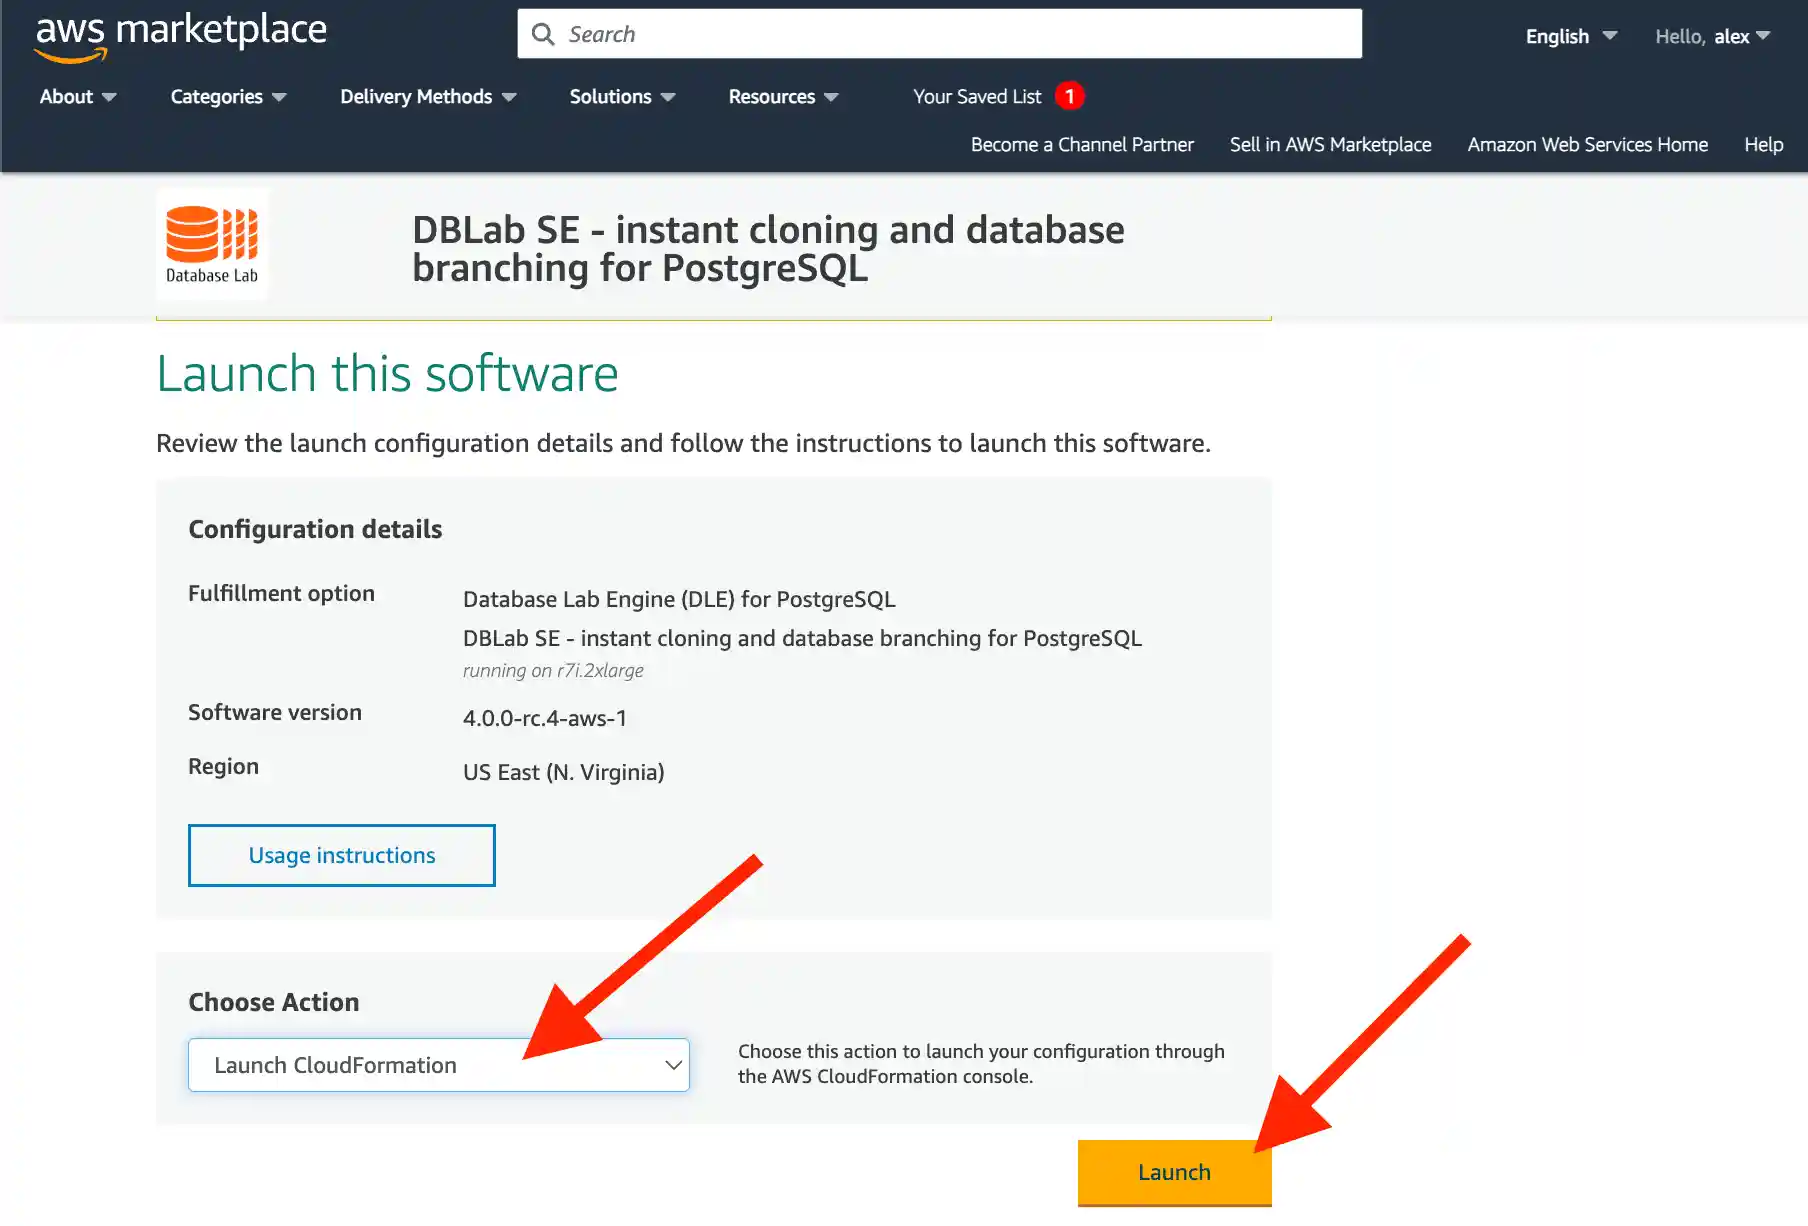
Task: Click the AWS Marketplace logo
Action: tap(180, 35)
